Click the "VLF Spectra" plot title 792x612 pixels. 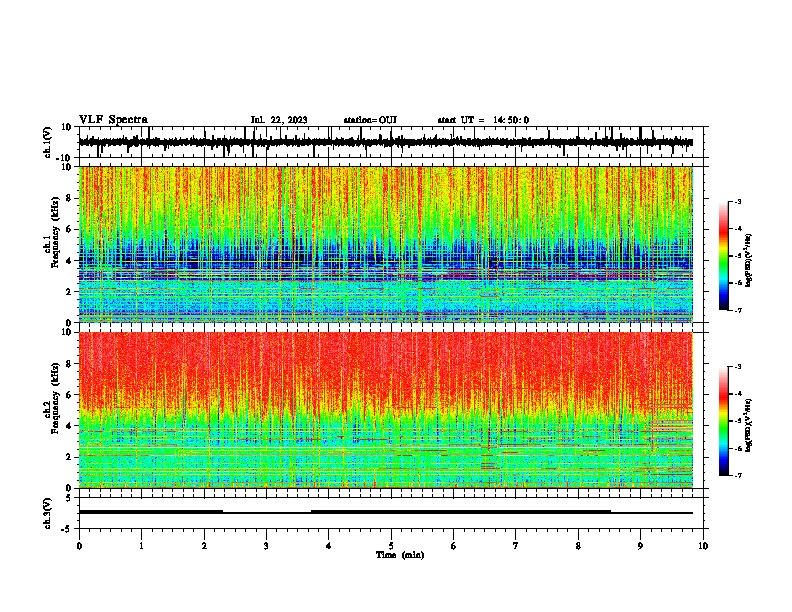tap(113, 120)
